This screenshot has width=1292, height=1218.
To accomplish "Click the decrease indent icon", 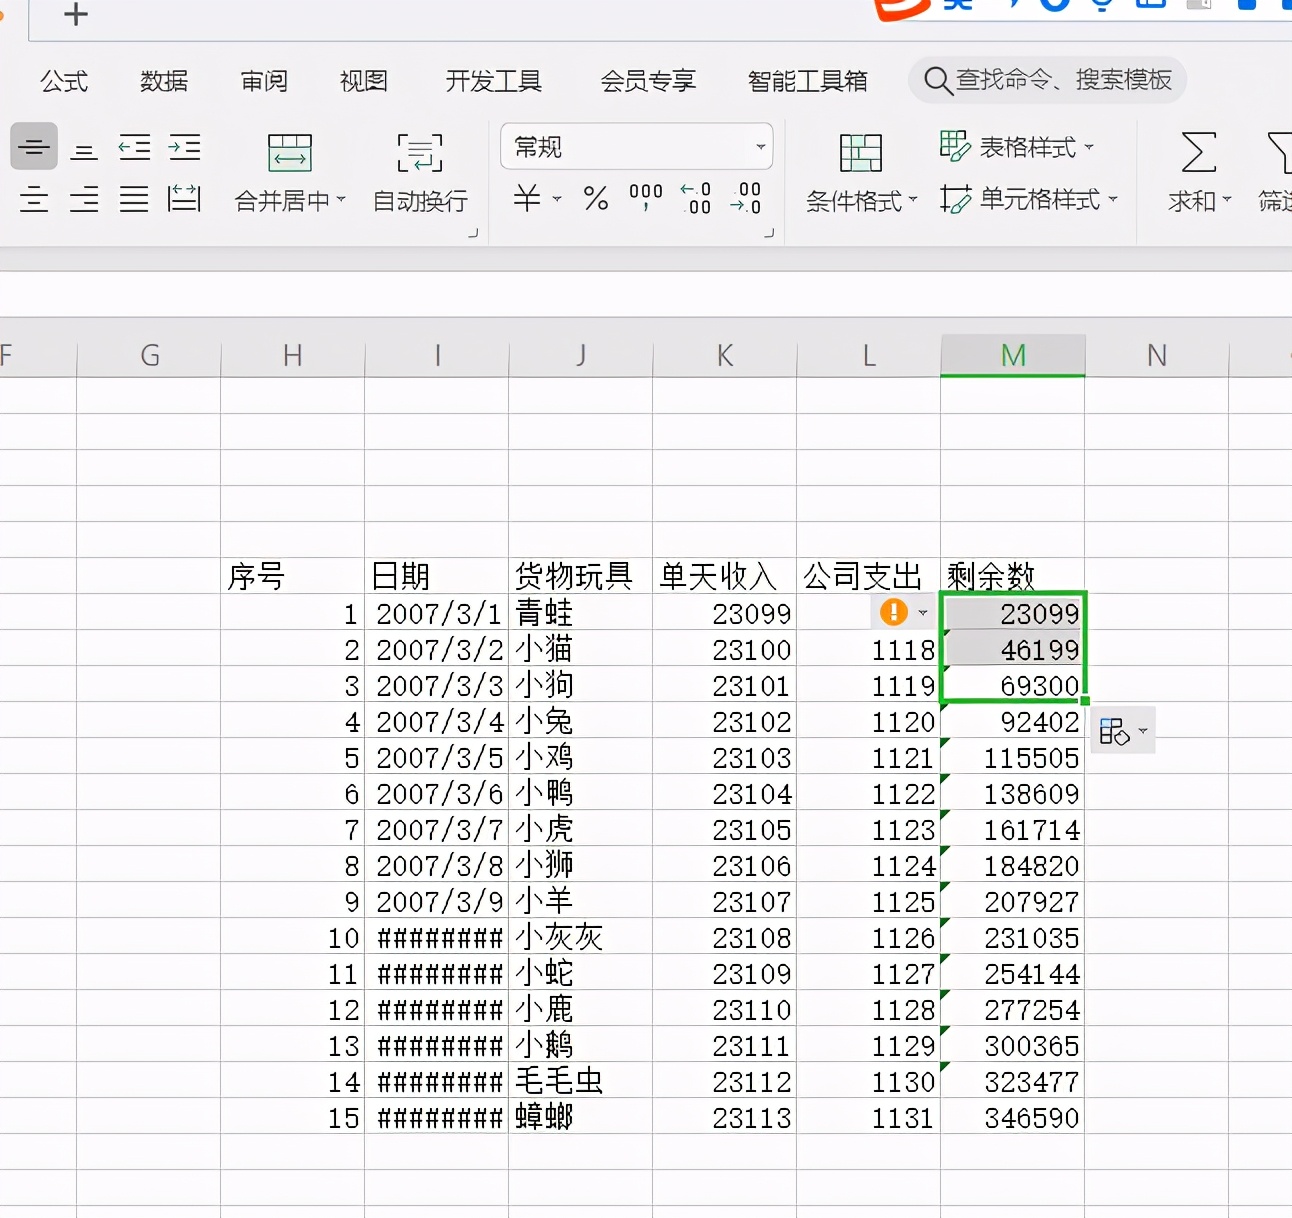I will coord(134,148).
